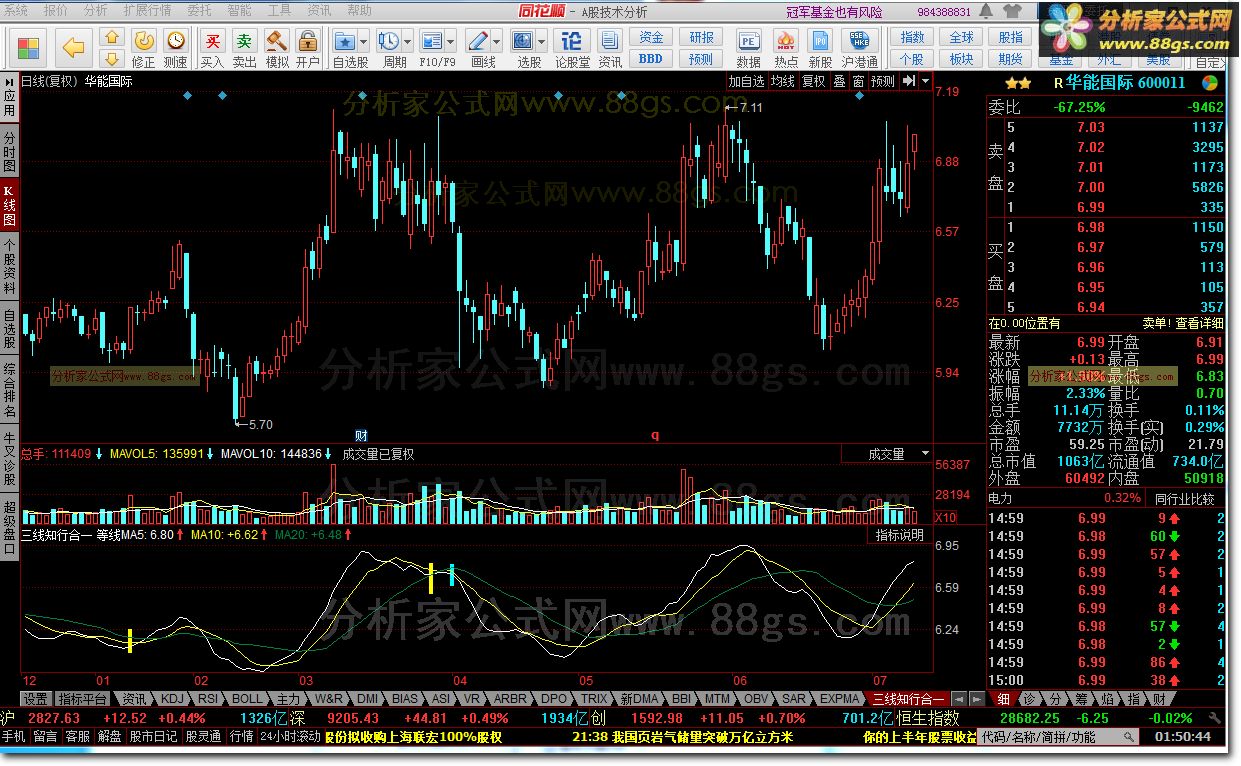Toggle 加自选 add to watchlist
Screen dimensions: 1241x766
point(746,81)
